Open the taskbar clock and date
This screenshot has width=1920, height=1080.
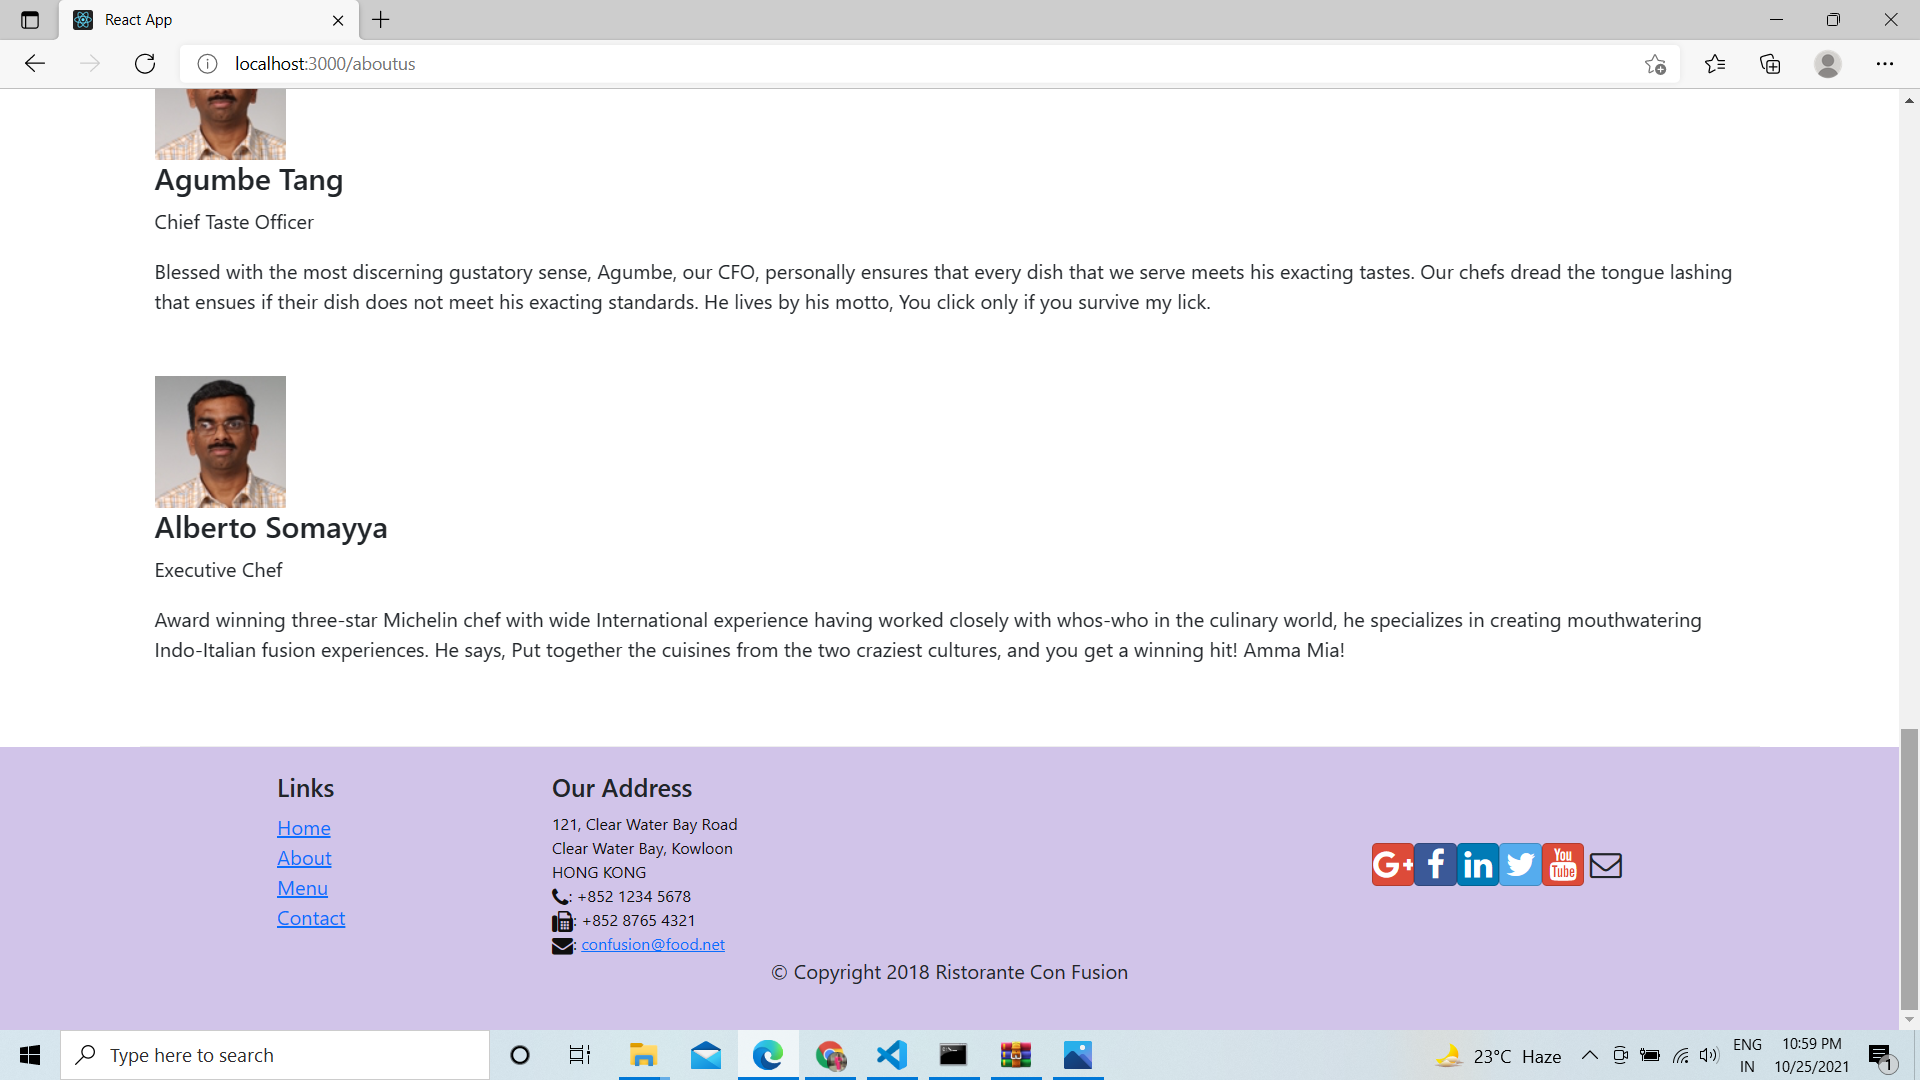click(1812, 1055)
